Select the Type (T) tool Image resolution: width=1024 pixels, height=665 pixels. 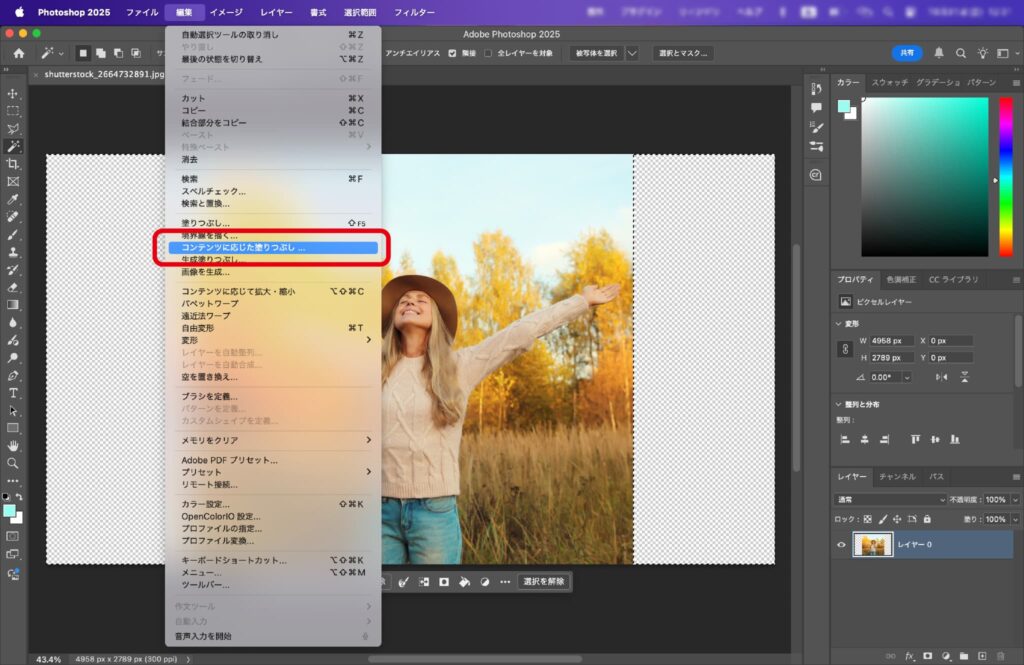pyautogui.click(x=13, y=393)
